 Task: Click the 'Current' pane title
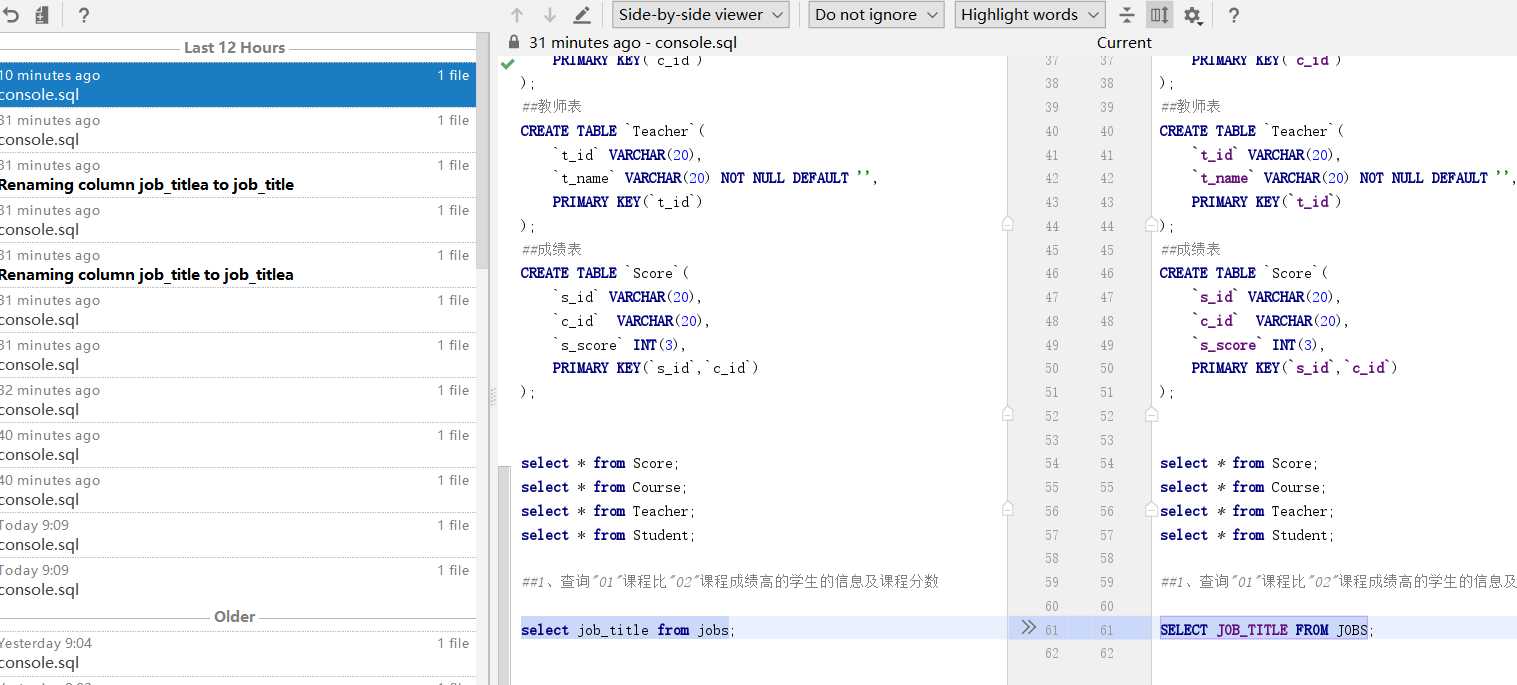pyautogui.click(x=1124, y=43)
